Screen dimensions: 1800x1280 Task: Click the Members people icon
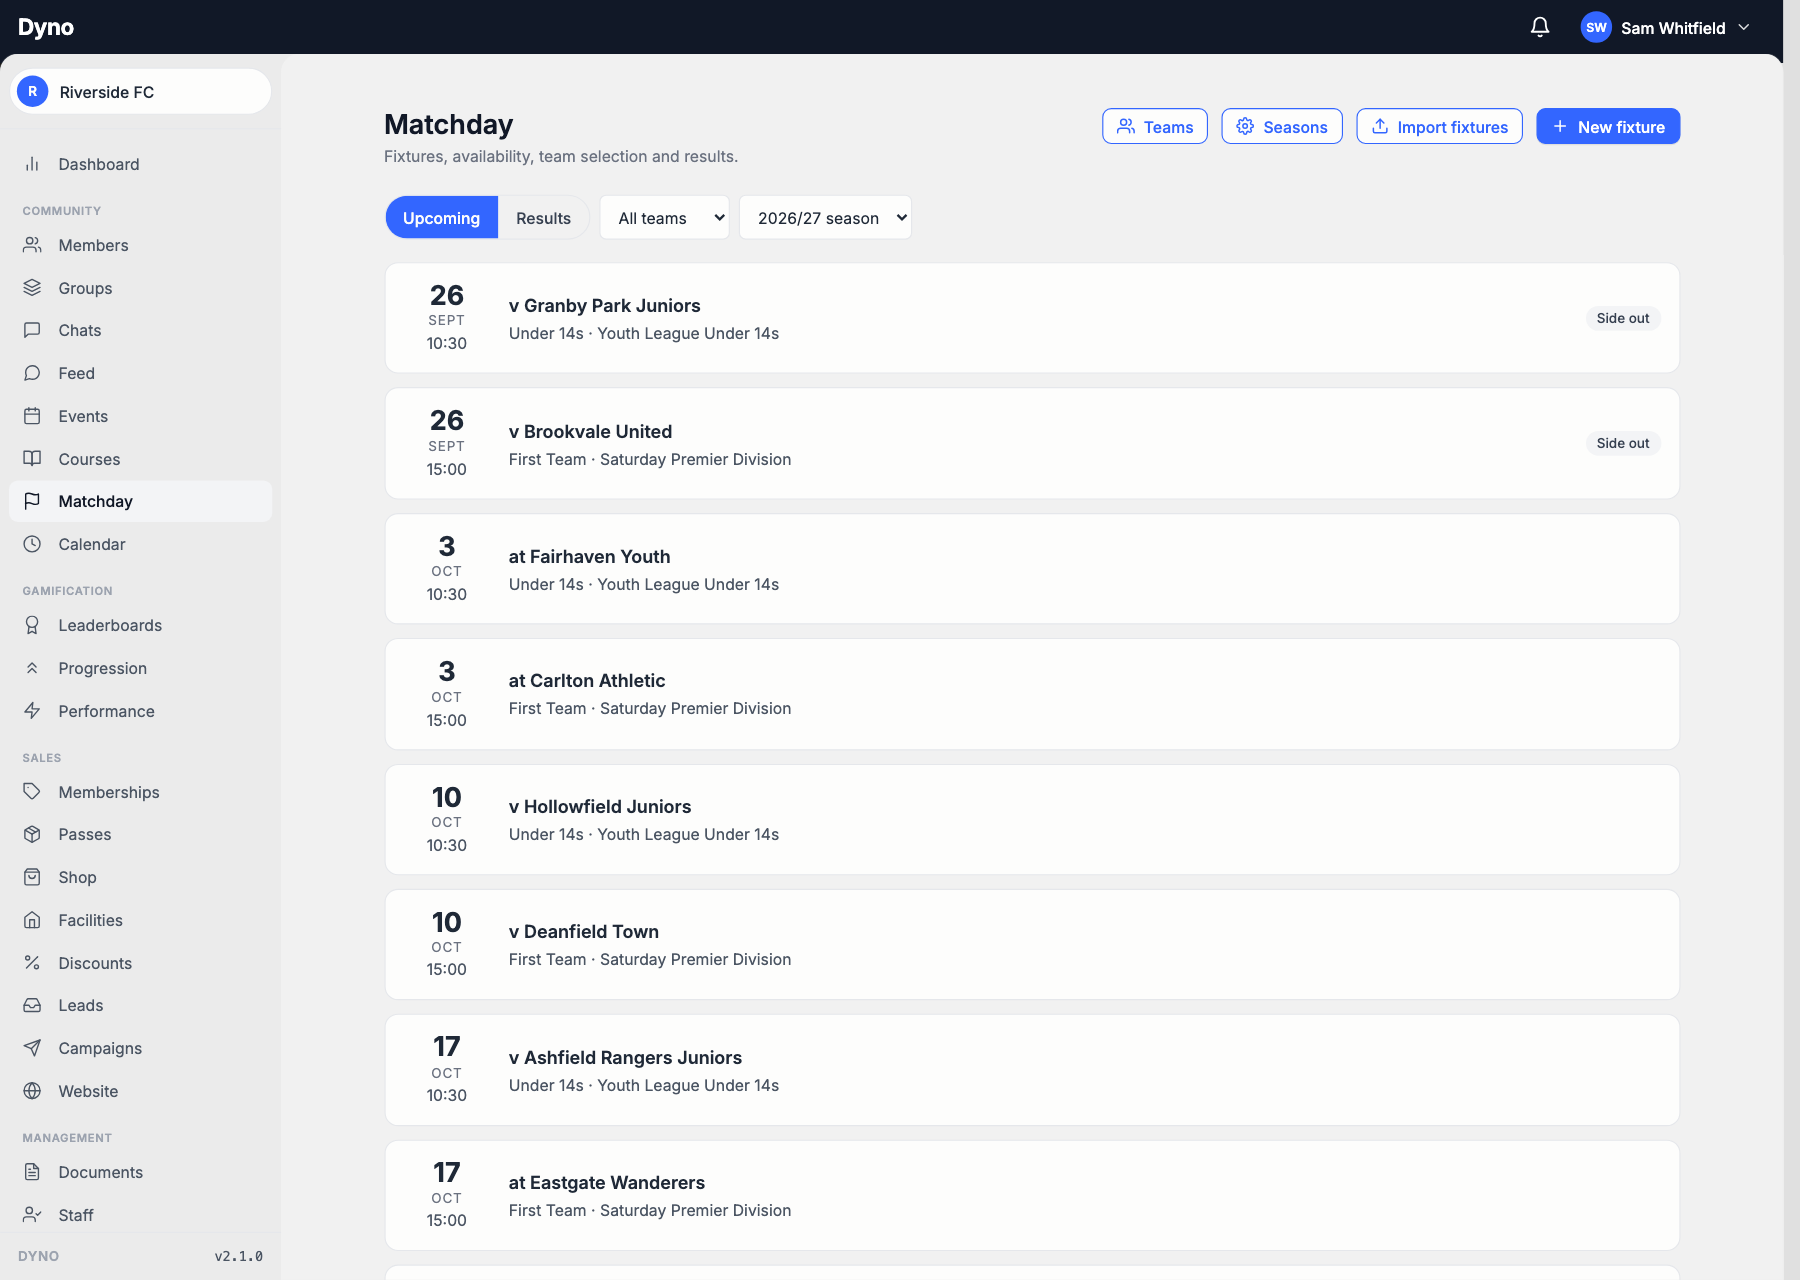(32, 245)
